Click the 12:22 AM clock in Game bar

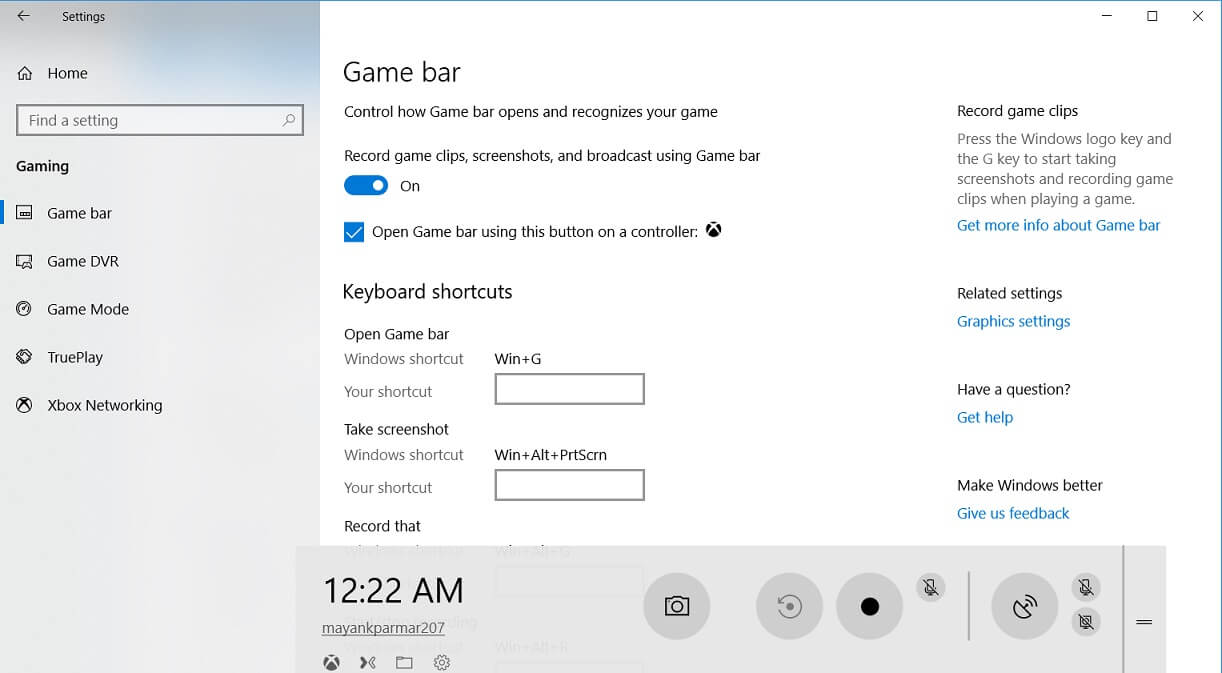point(394,590)
